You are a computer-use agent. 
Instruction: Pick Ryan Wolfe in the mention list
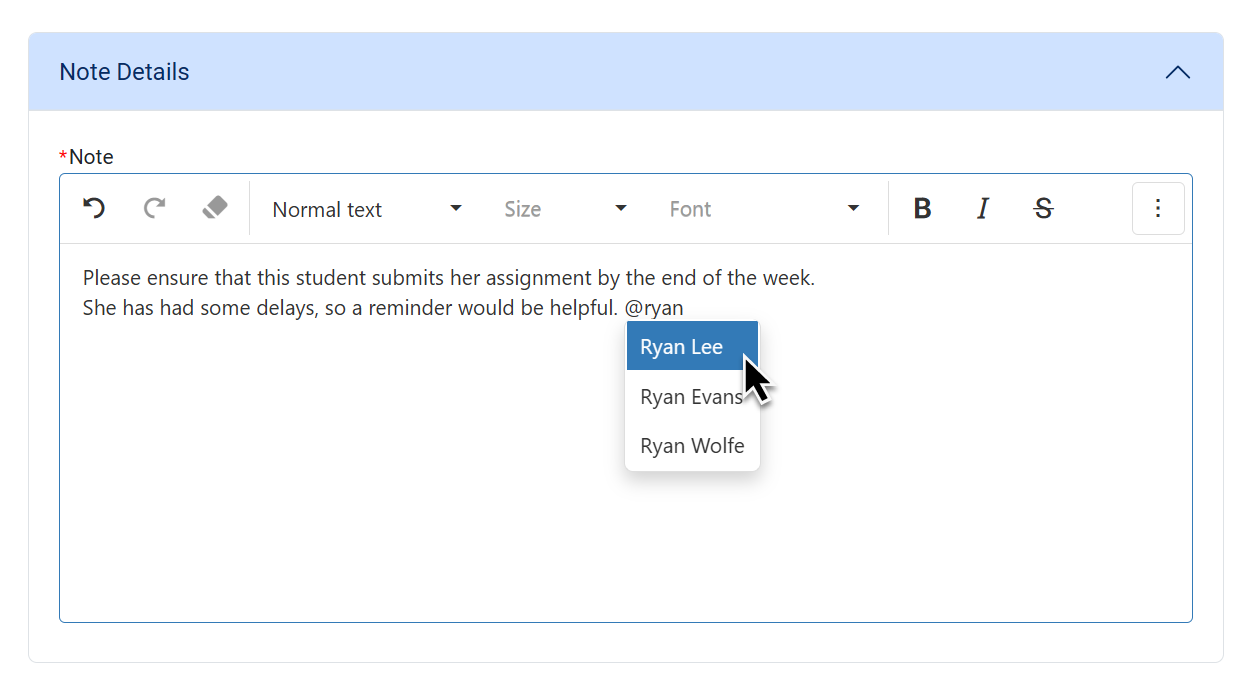pos(692,446)
